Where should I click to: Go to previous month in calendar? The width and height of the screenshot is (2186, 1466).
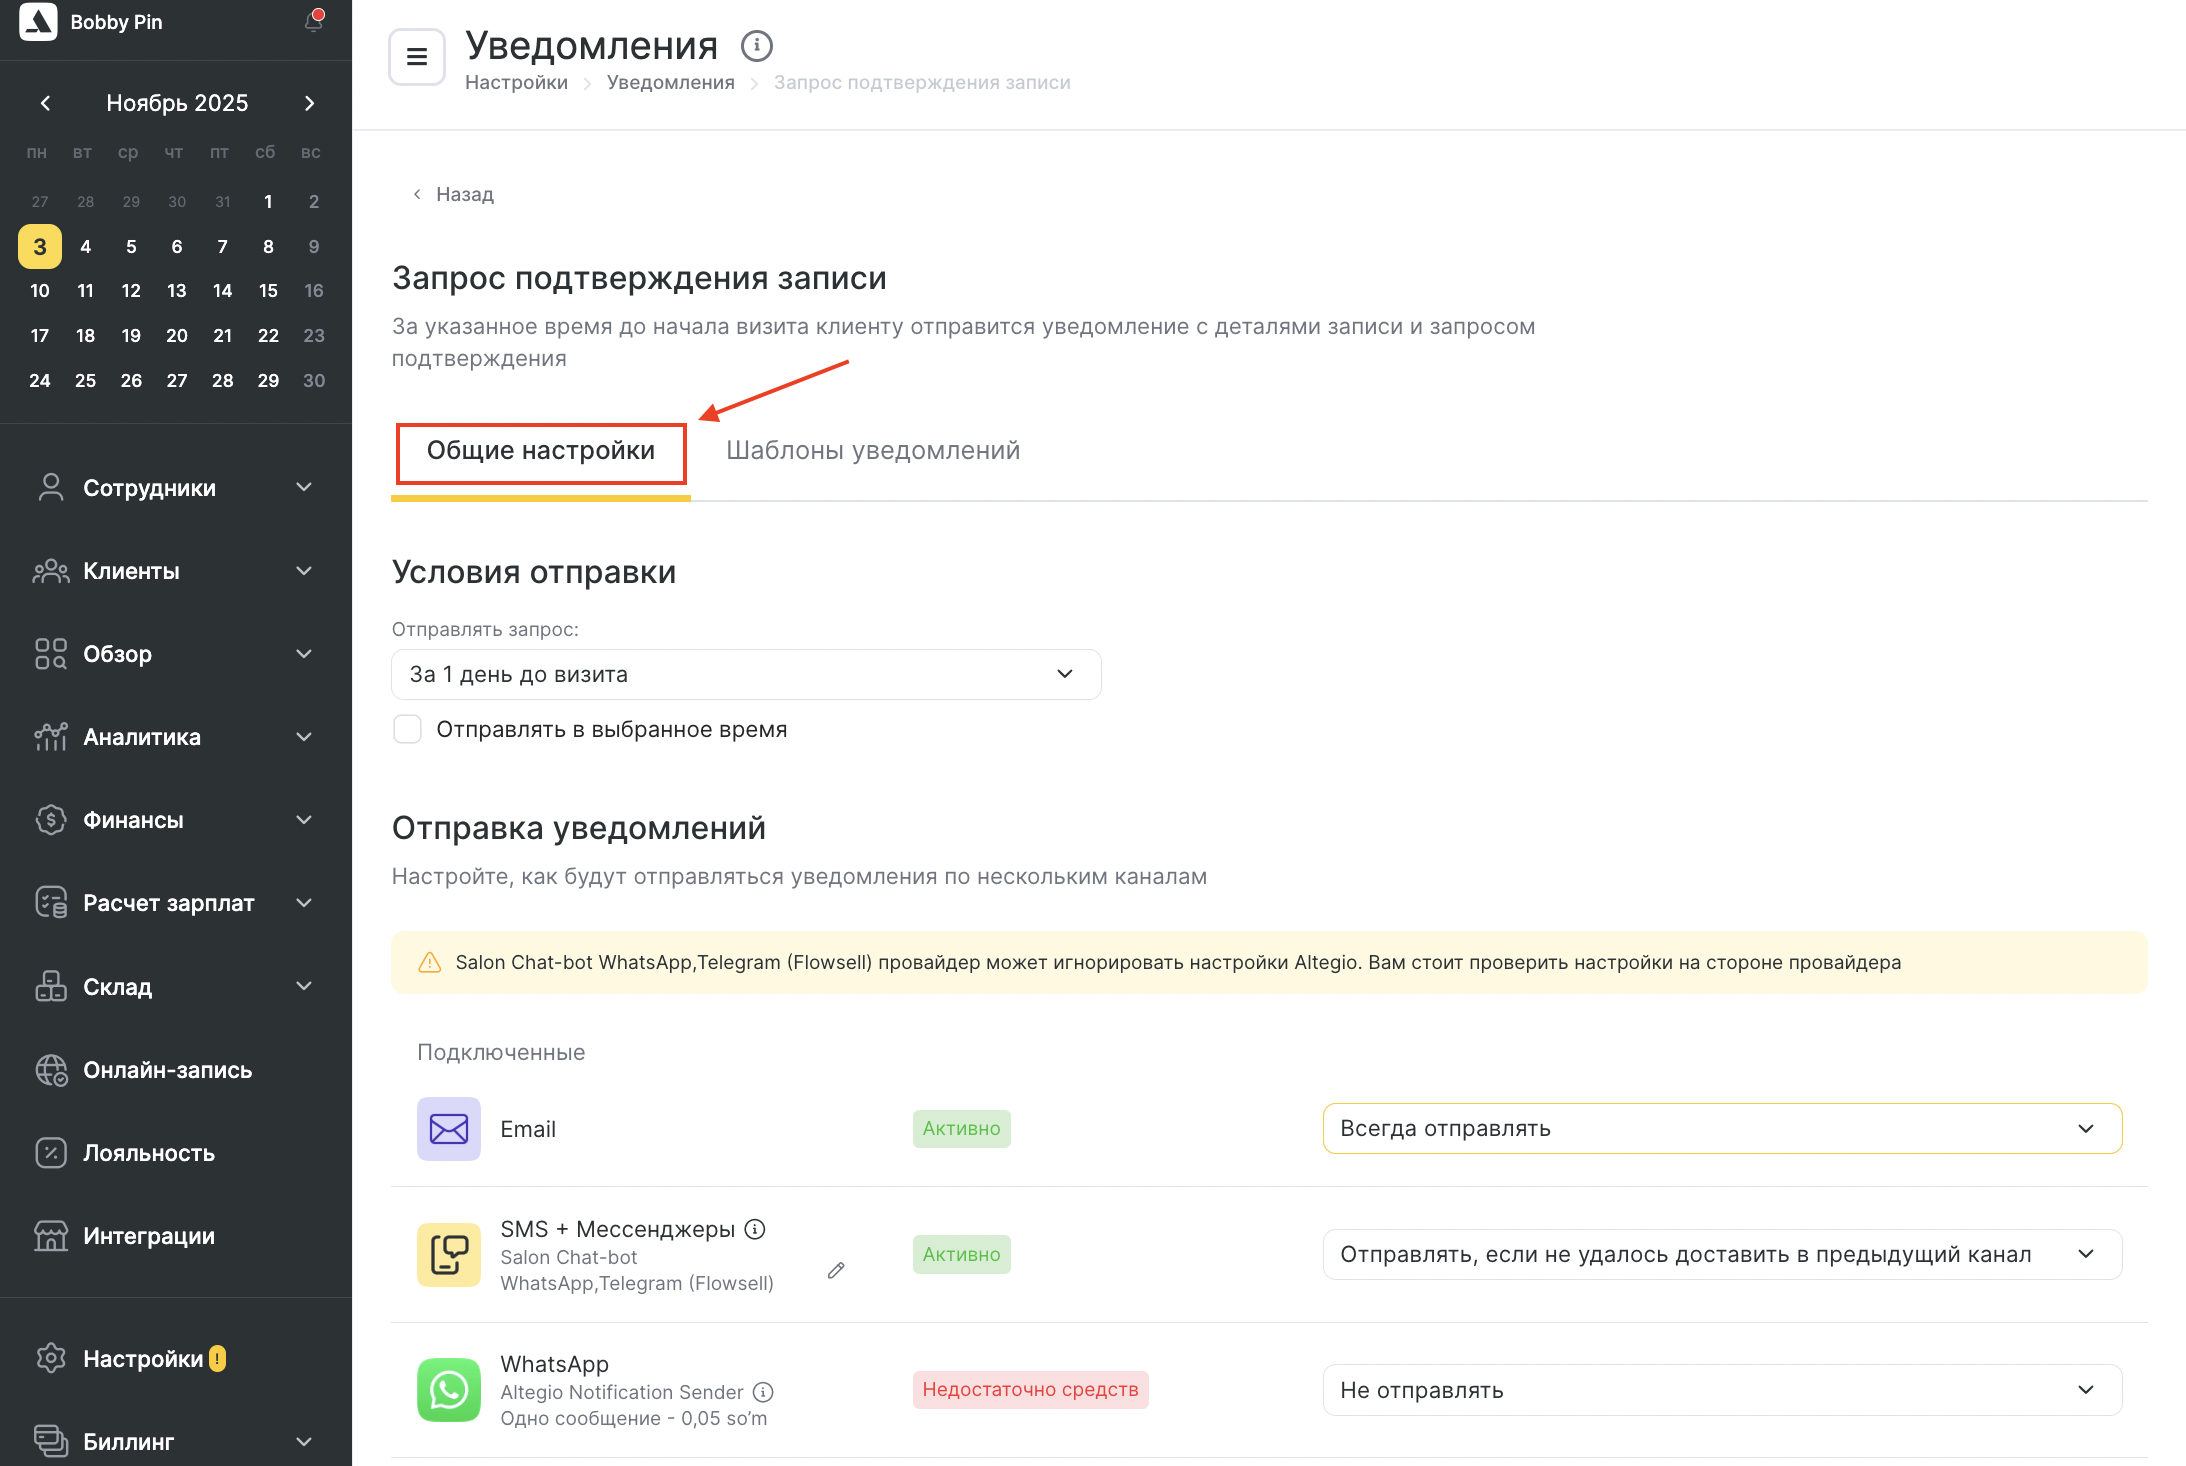(x=45, y=103)
